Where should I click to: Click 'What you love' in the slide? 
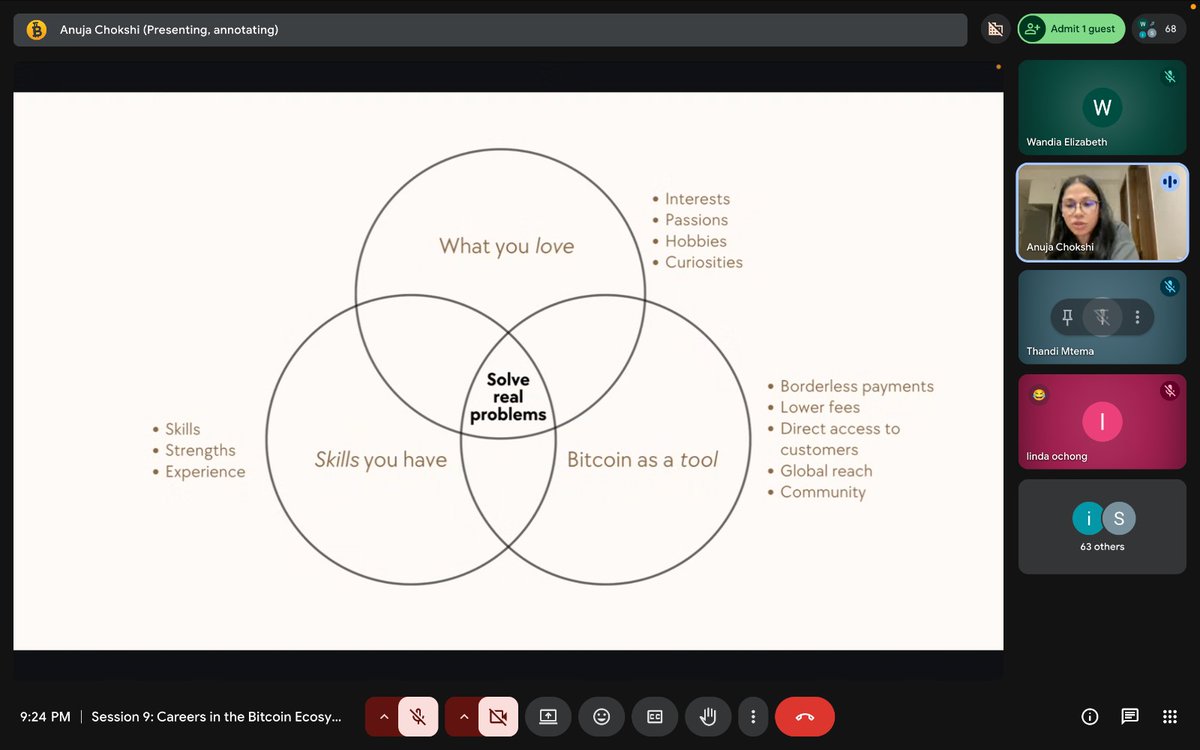click(507, 246)
